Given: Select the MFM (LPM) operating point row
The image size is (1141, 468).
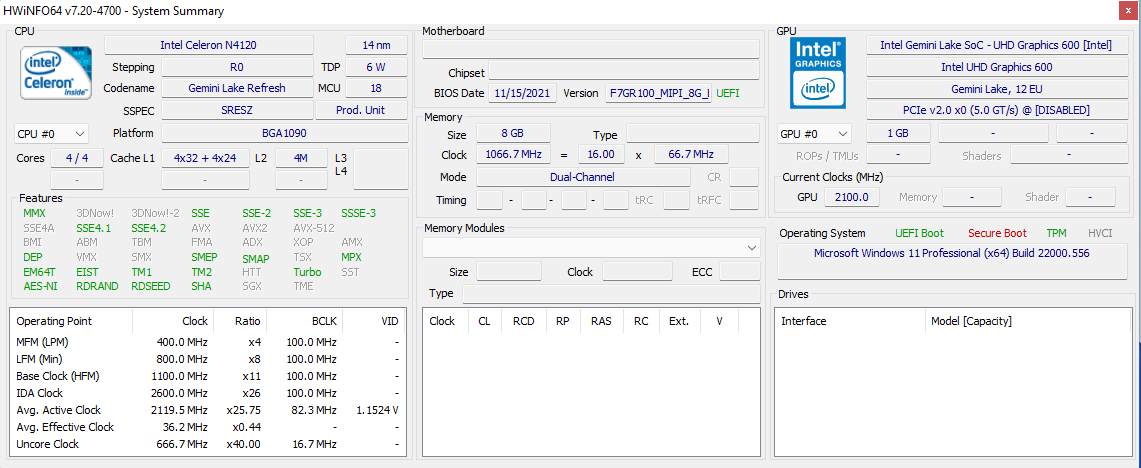Looking at the screenshot, I should 207,342.
